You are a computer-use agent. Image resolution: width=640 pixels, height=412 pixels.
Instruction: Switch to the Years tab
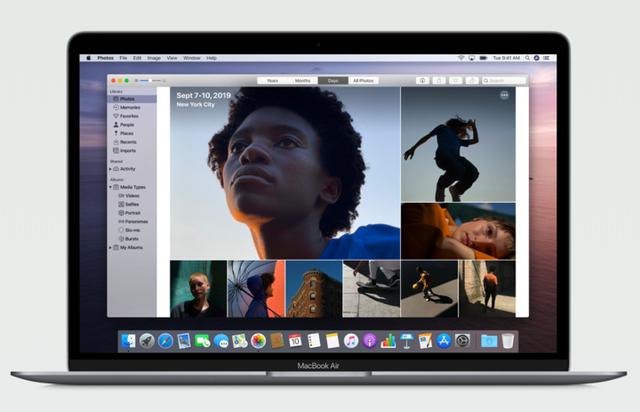272,81
